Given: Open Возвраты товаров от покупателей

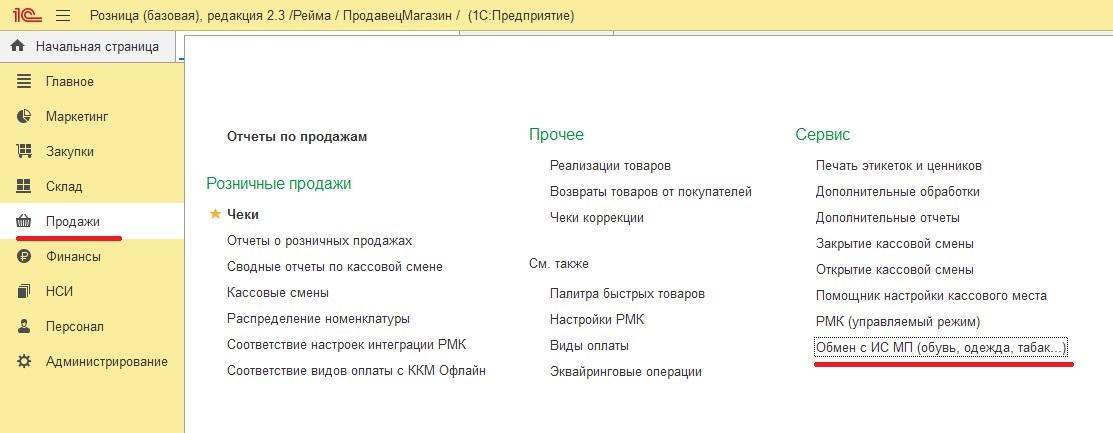Looking at the screenshot, I should (x=650, y=191).
